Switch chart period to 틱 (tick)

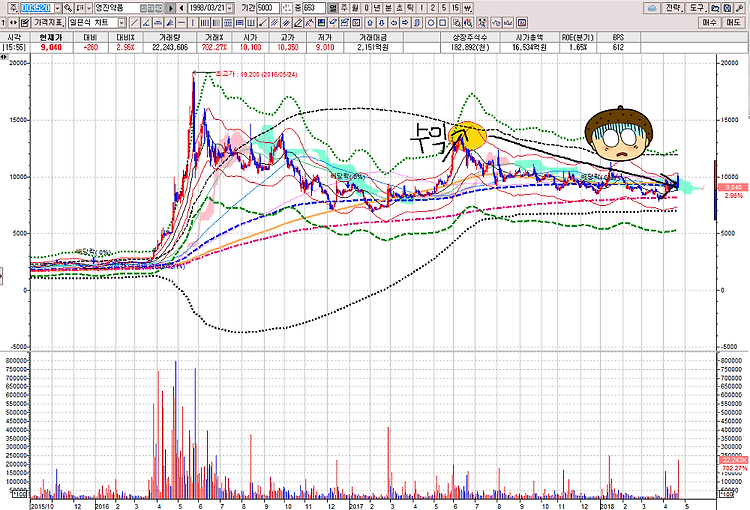(x=410, y=8)
